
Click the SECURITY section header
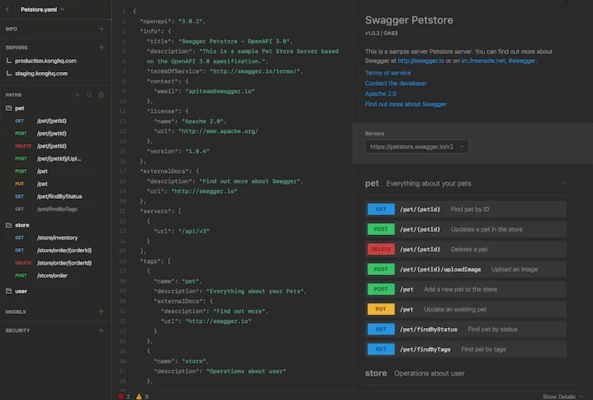[x=17, y=330]
